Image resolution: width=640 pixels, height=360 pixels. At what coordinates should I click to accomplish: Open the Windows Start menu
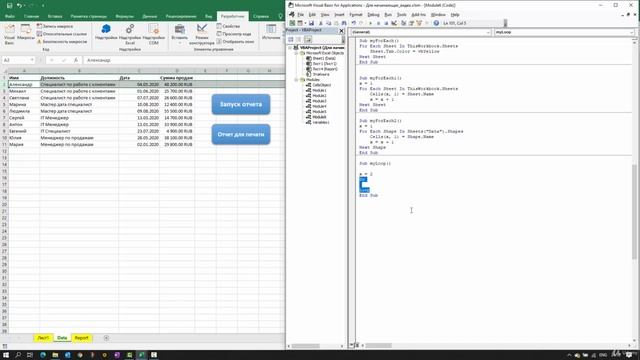6,355
